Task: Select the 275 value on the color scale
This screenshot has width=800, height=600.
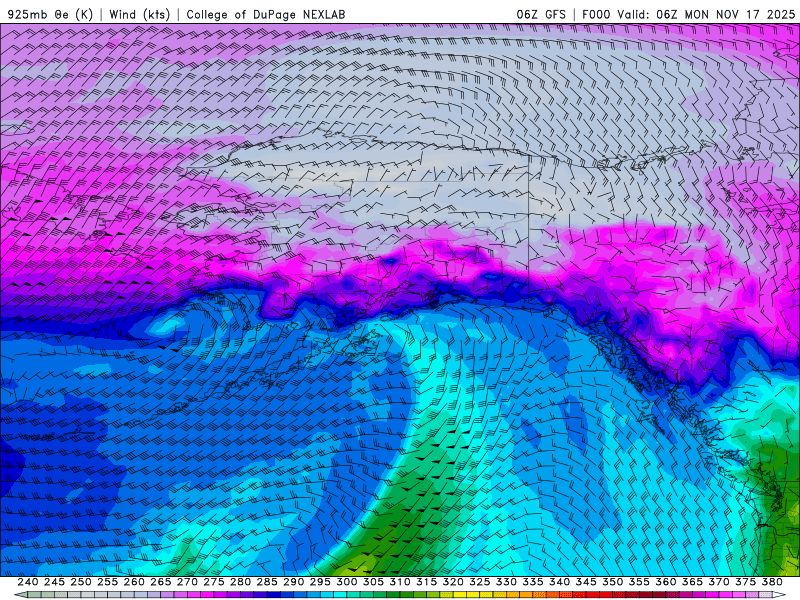Action: [x=213, y=582]
